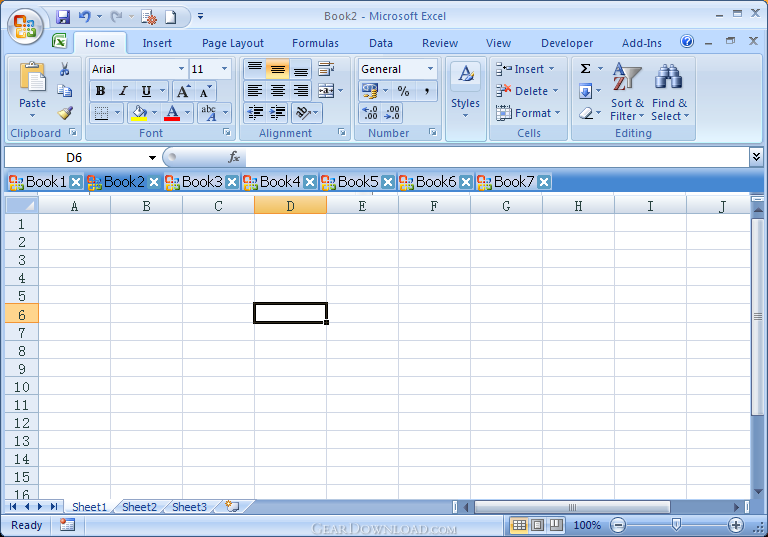Open the Name Box dropdown arrow

pyautogui.click(x=152, y=158)
